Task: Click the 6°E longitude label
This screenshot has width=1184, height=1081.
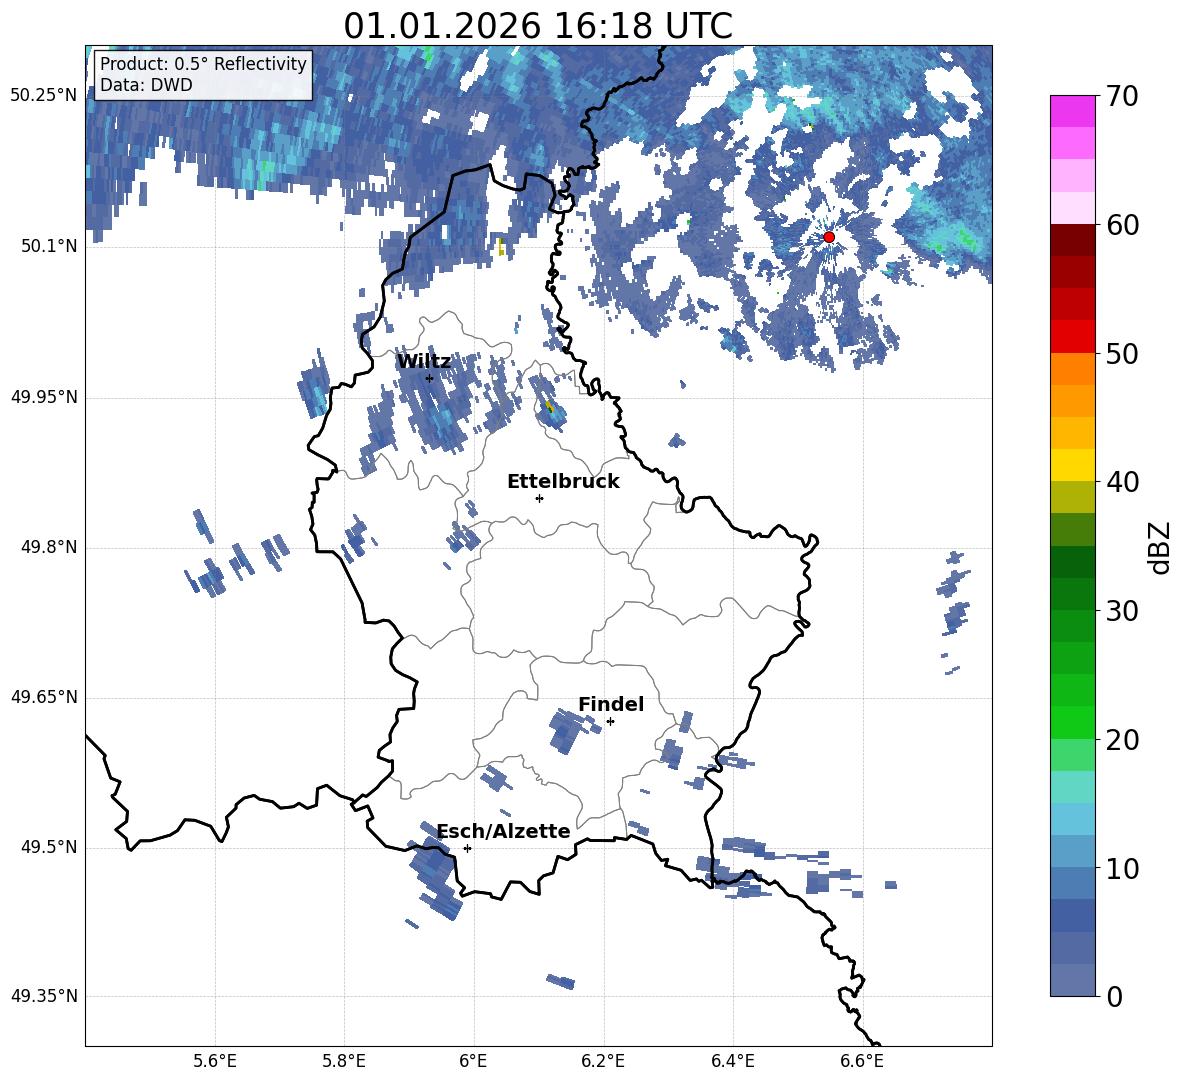Action: [x=473, y=1061]
